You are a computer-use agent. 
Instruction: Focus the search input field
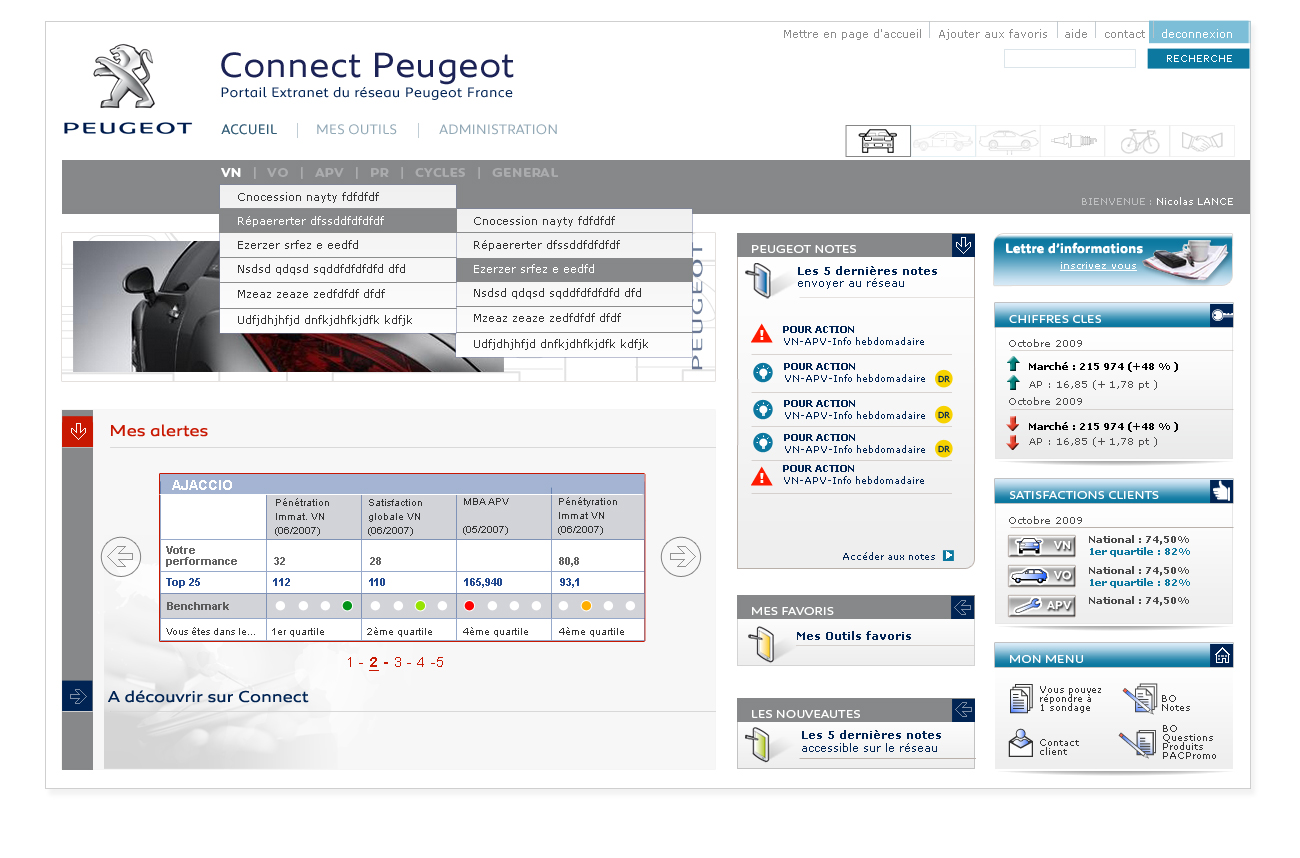pyautogui.click(x=1070, y=58)
